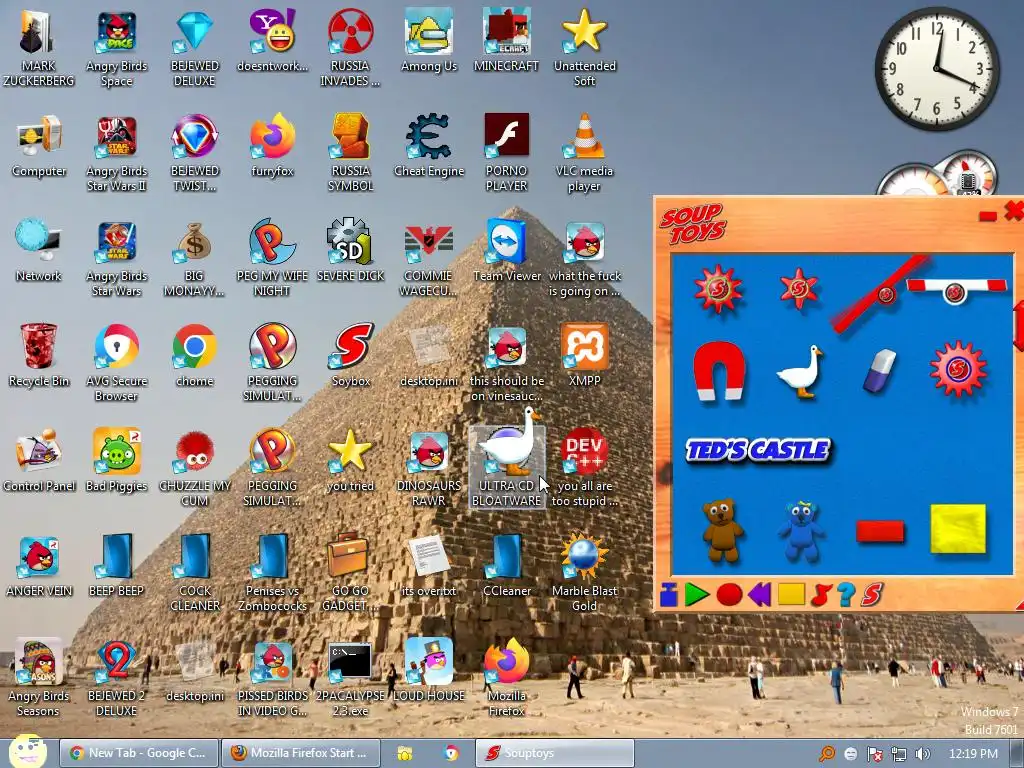Click the yellow stop square in Soup Toys toolbar
The height and width of the screenshot is (768, 1024).
pyautogui.click(x=791, y=594)
